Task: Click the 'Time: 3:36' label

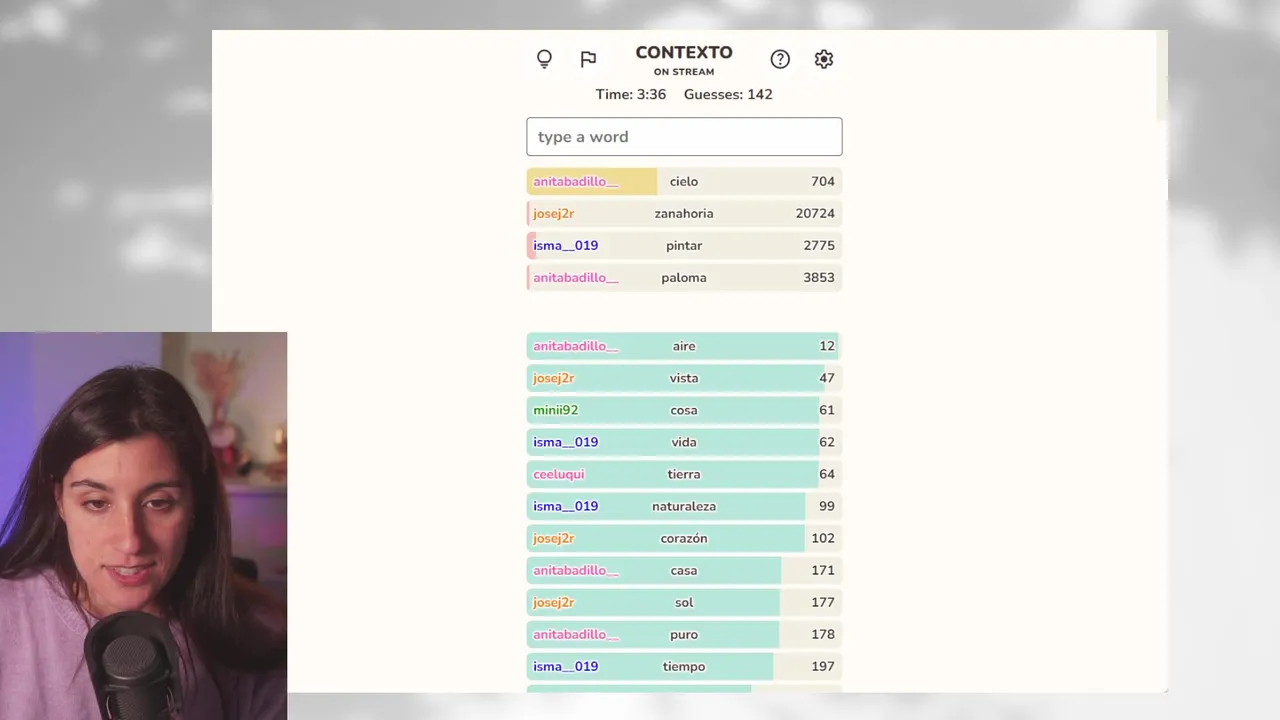Action: coord(631,94)
